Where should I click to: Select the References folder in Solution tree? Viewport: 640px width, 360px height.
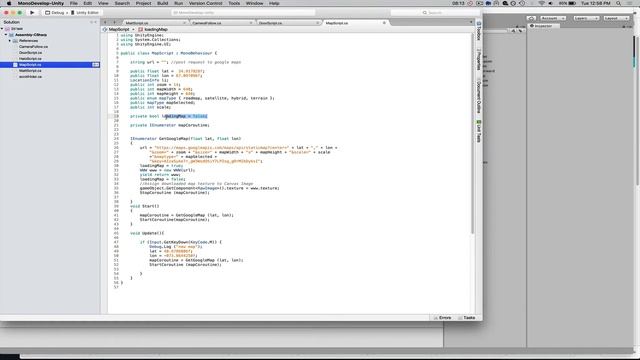28,41
